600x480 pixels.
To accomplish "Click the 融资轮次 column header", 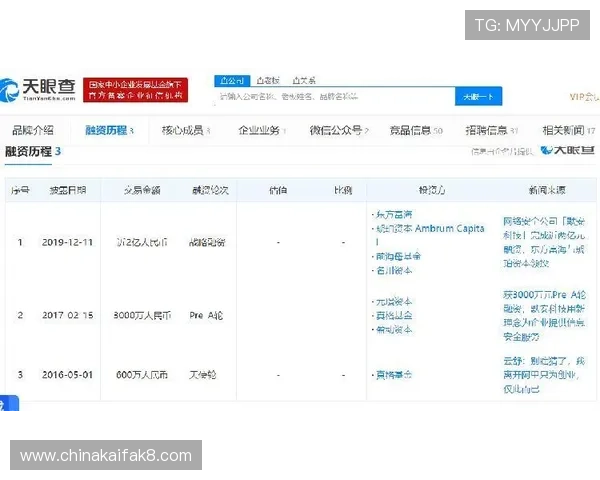I will click(x=210, y=190).
